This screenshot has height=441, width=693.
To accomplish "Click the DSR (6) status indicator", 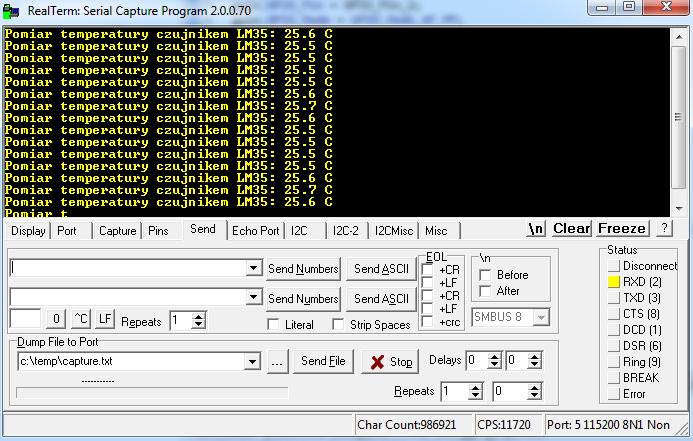I will (x=614, y=346).
